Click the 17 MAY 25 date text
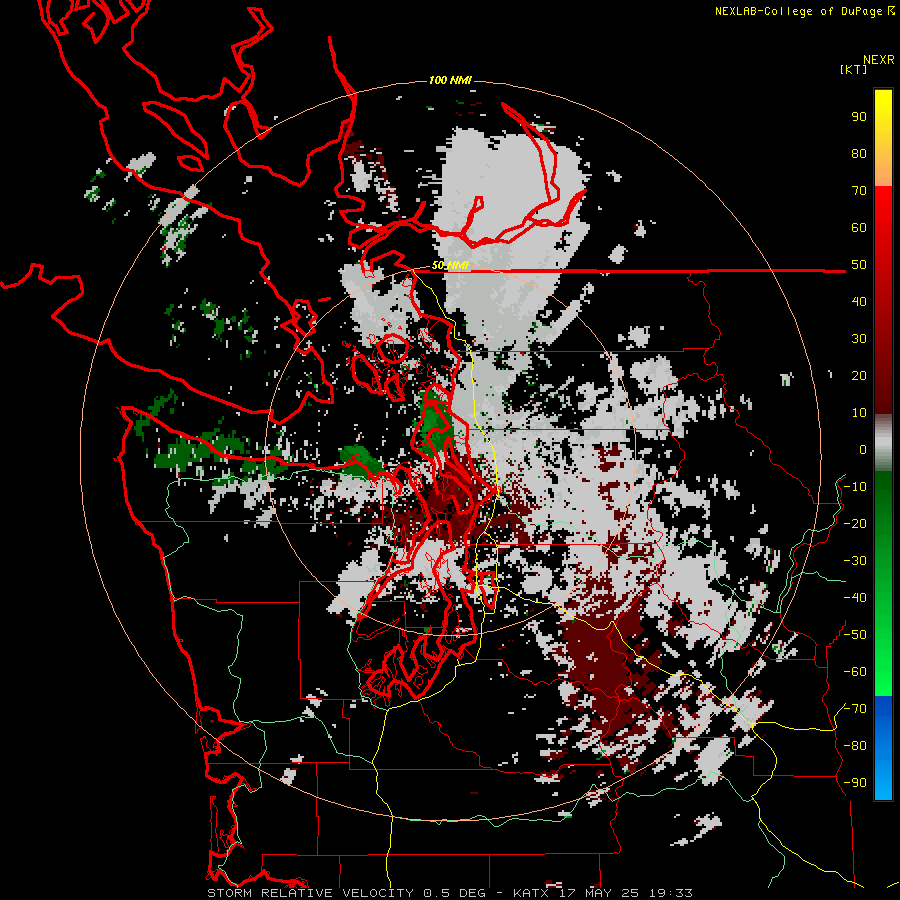Viewport: 900px width, 900px height. pyautogui.click(x=600, y=893)
